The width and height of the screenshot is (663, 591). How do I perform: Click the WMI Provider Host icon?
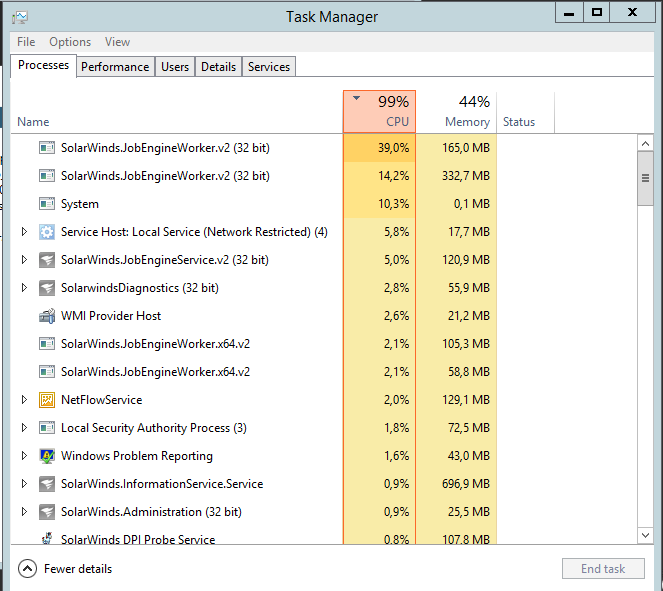pyautogui.click(x=47, y=316)
